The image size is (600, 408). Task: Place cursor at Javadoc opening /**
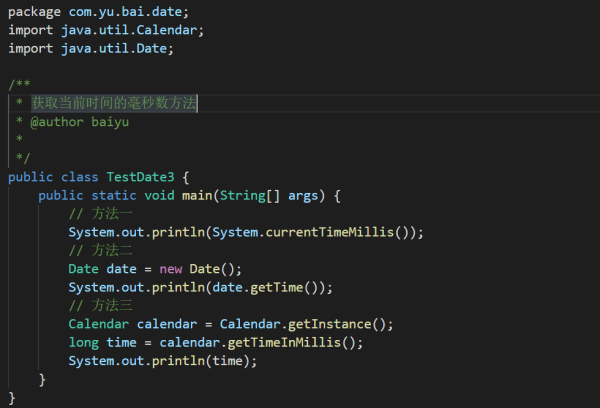[x=19, y=84]
